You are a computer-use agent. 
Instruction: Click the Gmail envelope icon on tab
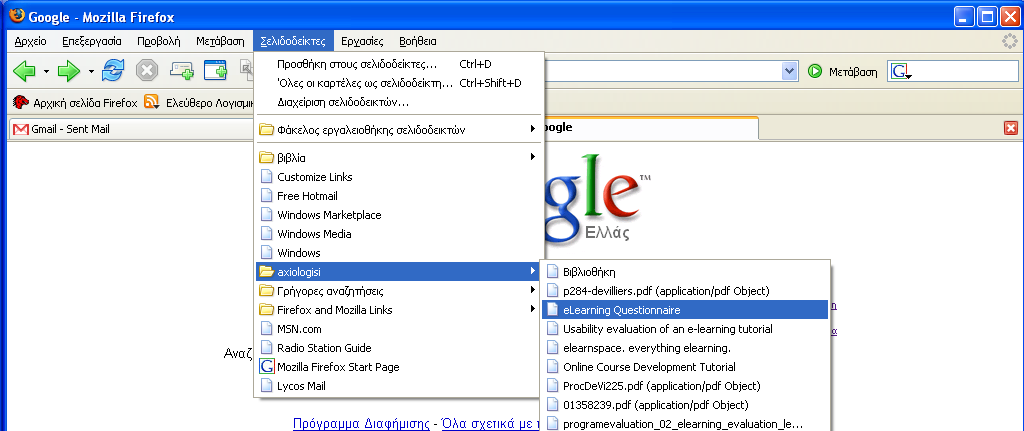point(21,129)
